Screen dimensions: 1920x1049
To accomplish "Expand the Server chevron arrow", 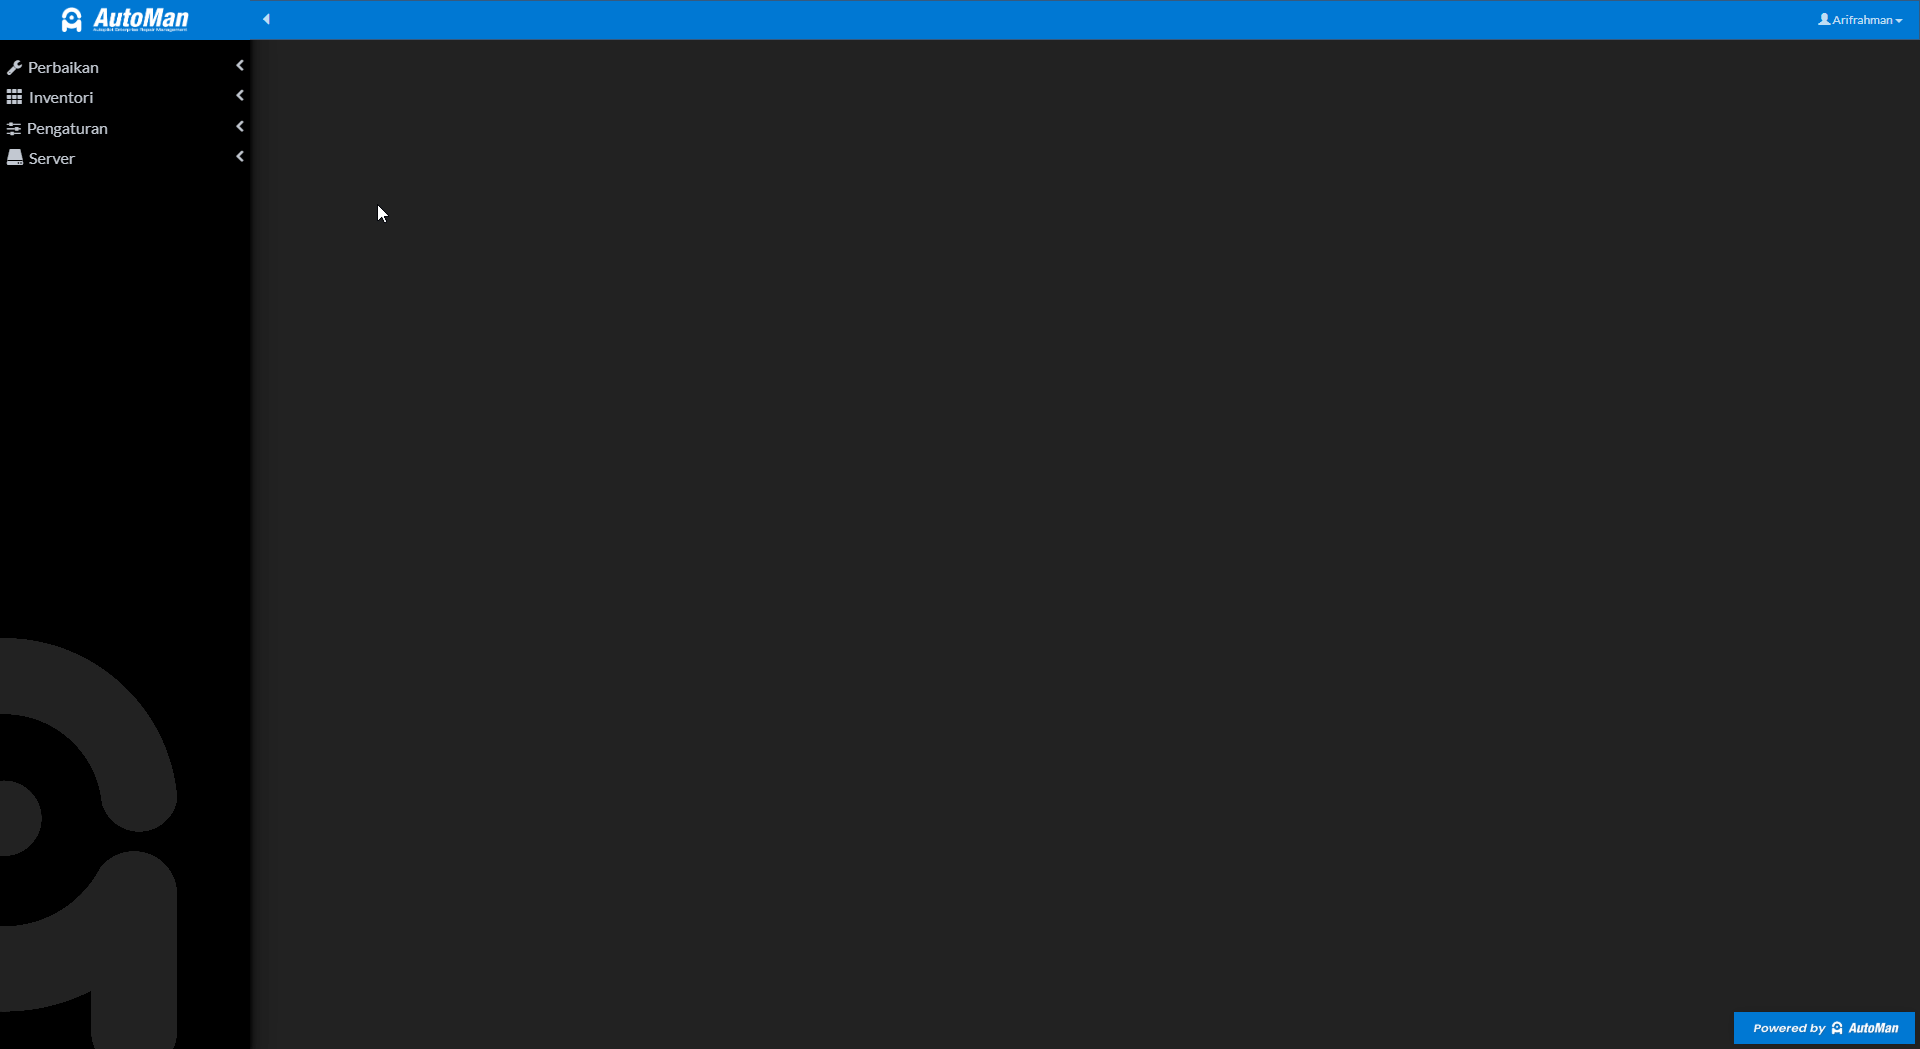I will (240, 157).
